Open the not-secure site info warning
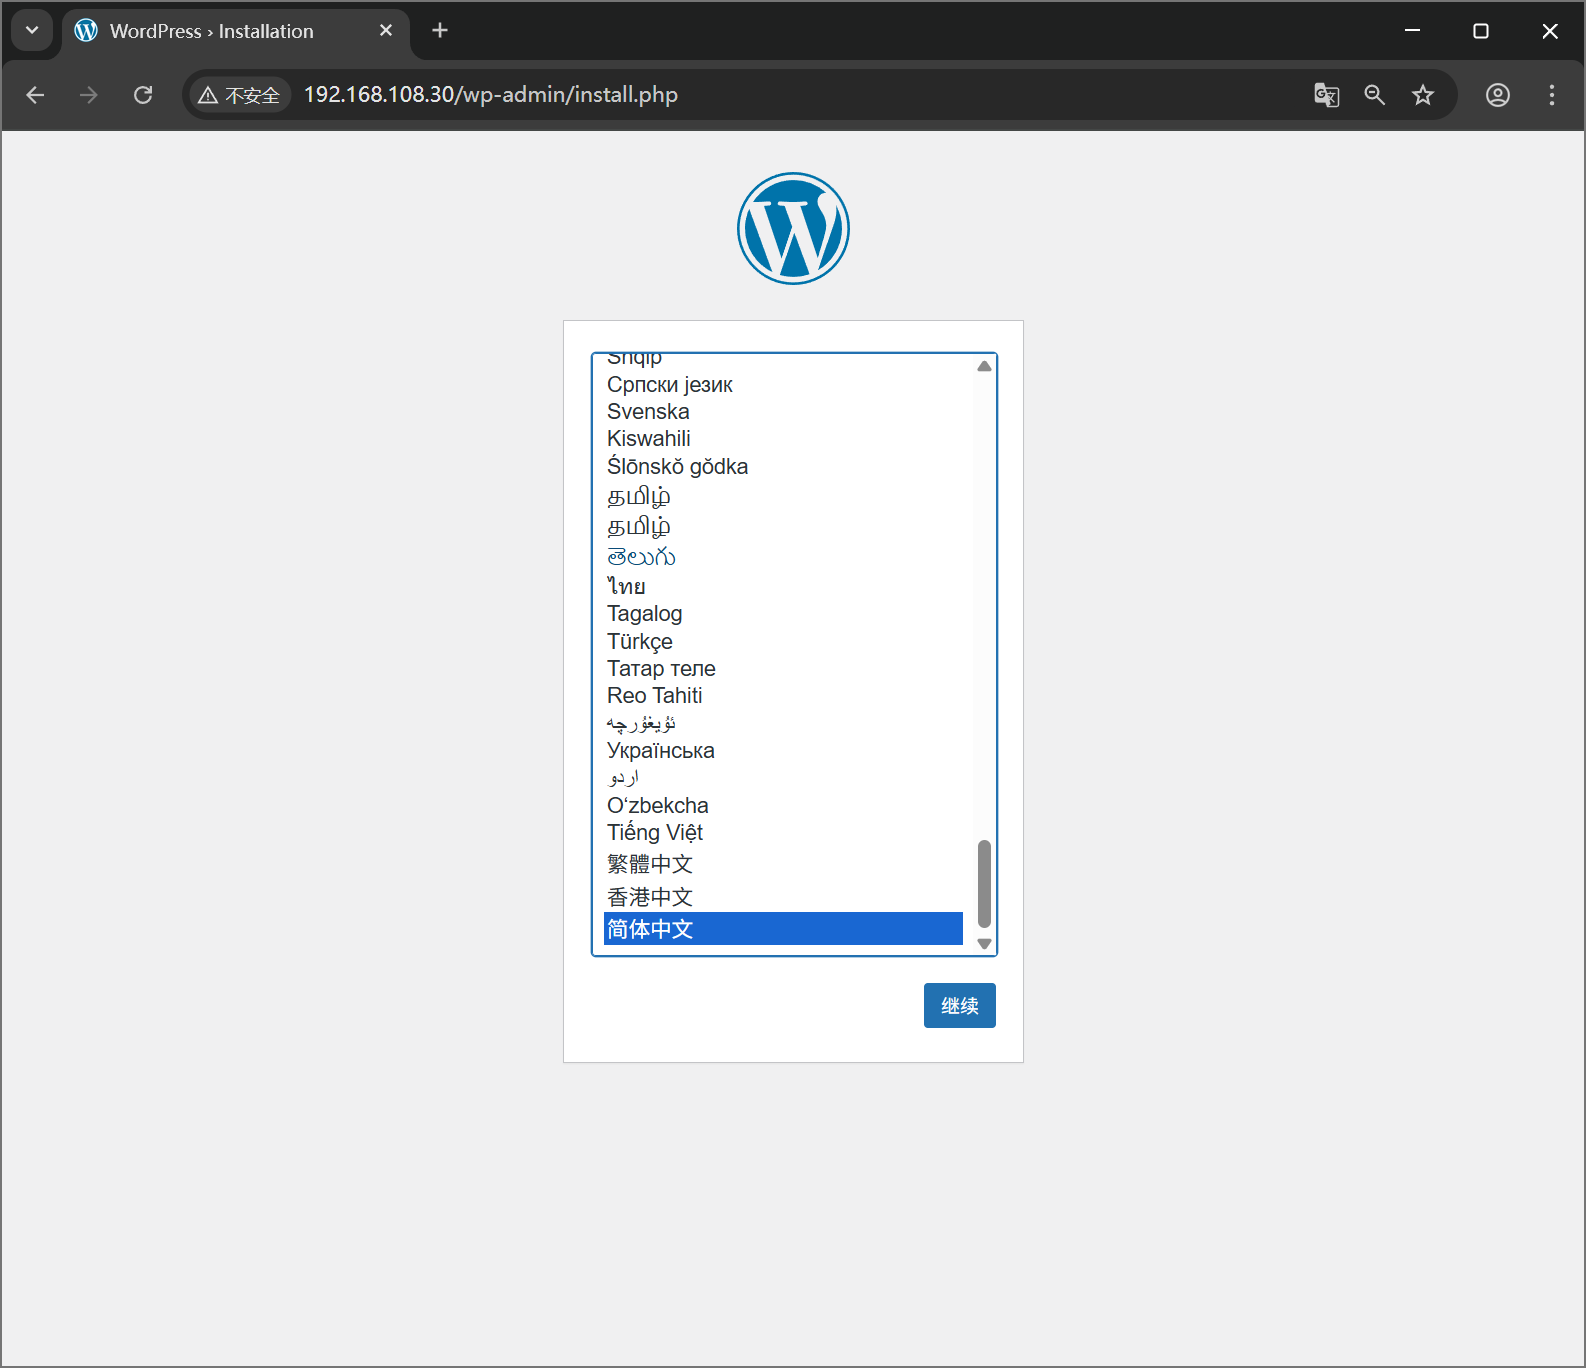The image size is (1586, 1368). click(x=239, y=95)
